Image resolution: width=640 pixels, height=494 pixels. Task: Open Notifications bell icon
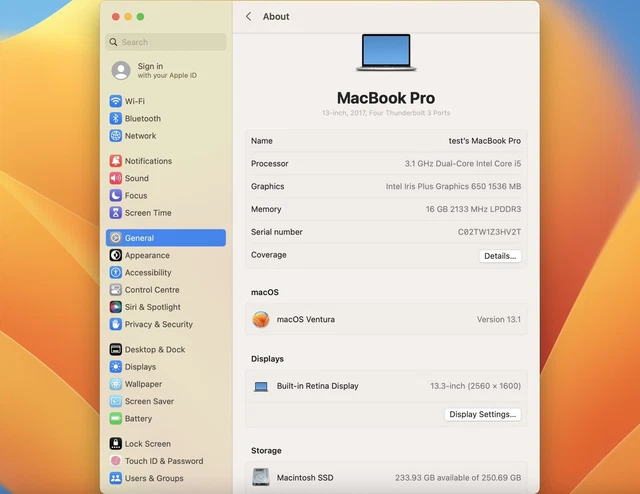116,161
